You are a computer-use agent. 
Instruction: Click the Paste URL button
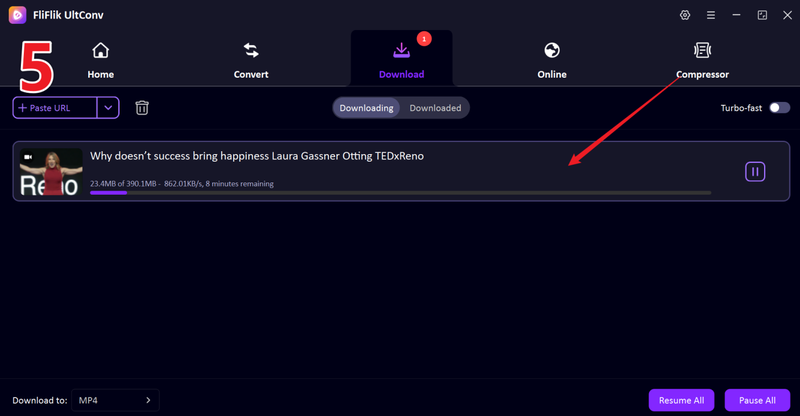coord(55,108)
